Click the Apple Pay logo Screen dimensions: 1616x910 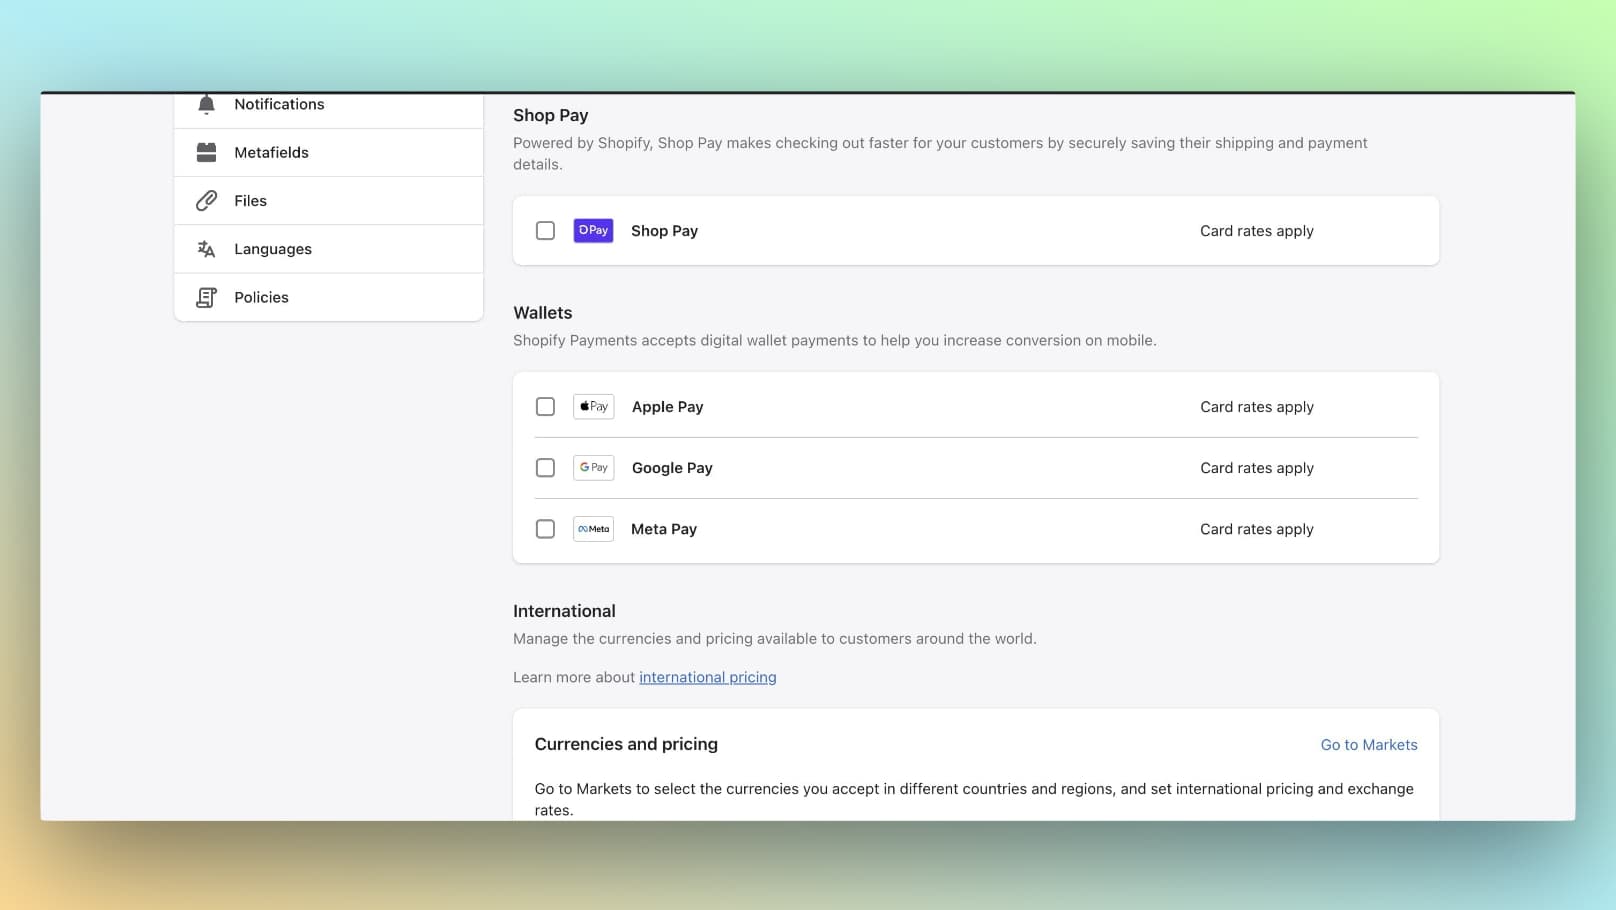[x=593, y=406]
